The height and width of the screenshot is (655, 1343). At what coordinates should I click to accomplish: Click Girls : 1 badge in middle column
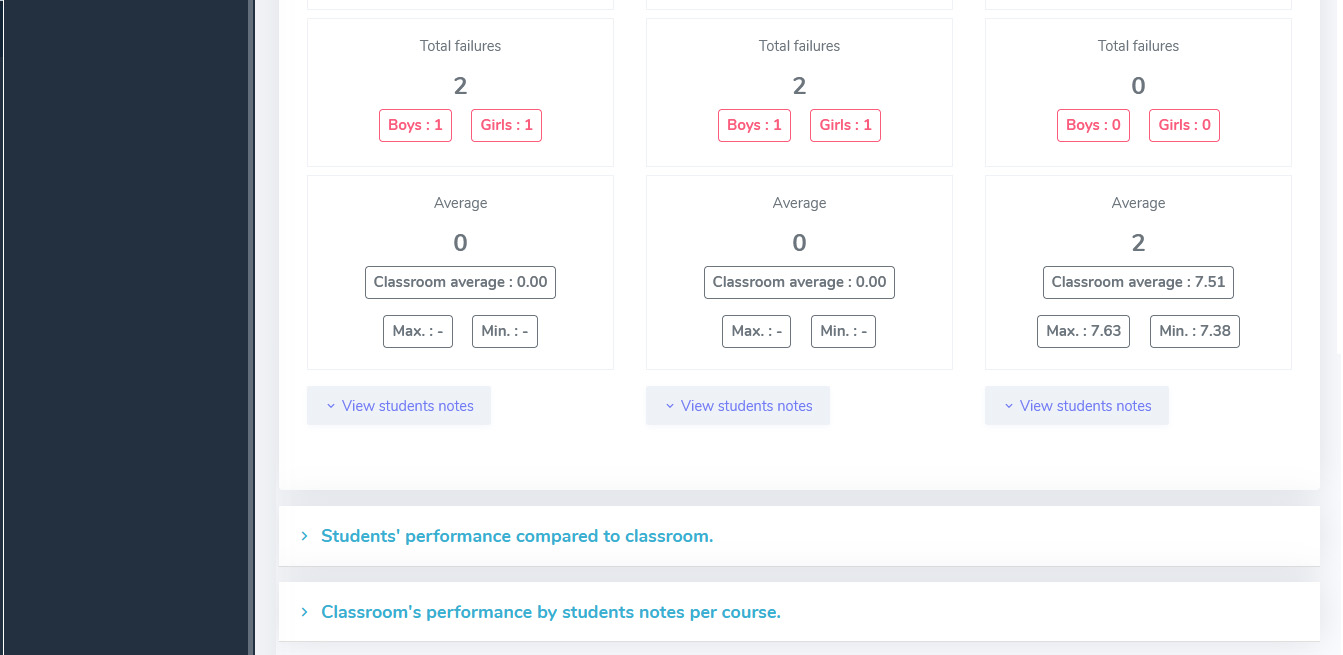click(x=845, y=125)
